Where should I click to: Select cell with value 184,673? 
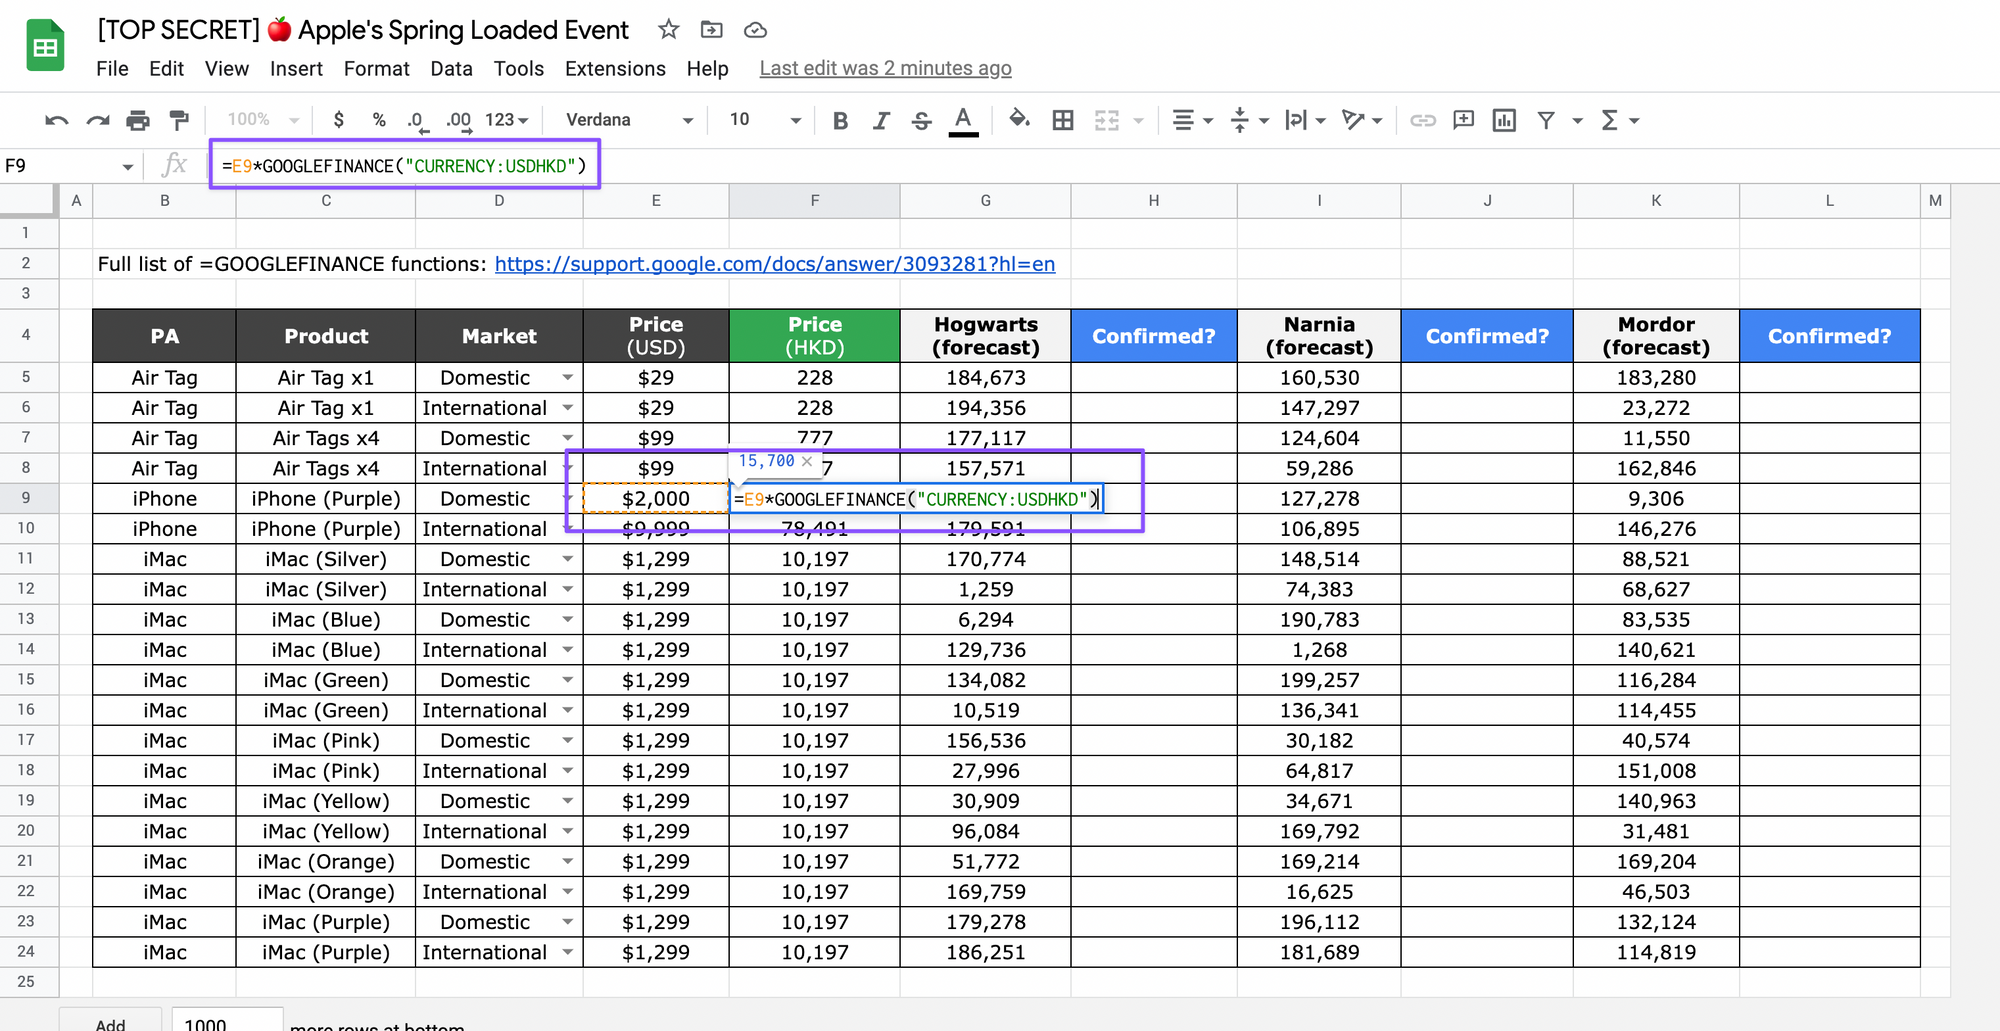pyautogui.click(x=986, y=378)
